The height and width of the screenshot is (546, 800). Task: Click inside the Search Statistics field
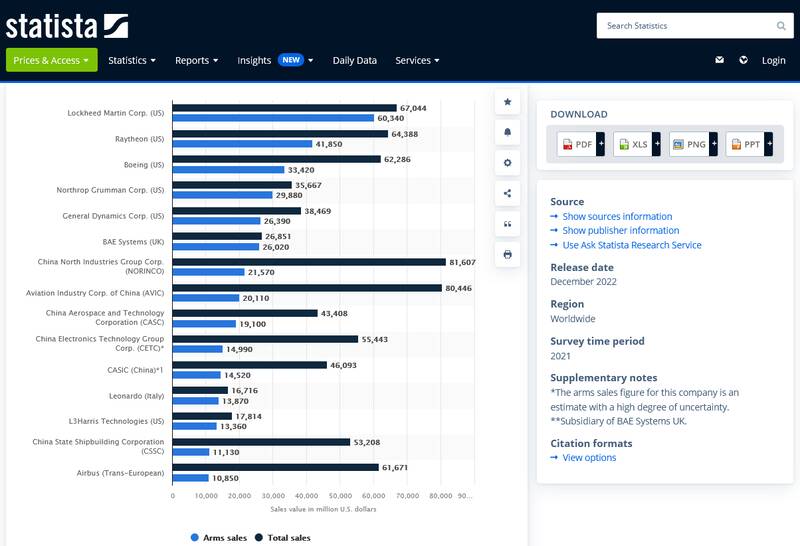685,26
